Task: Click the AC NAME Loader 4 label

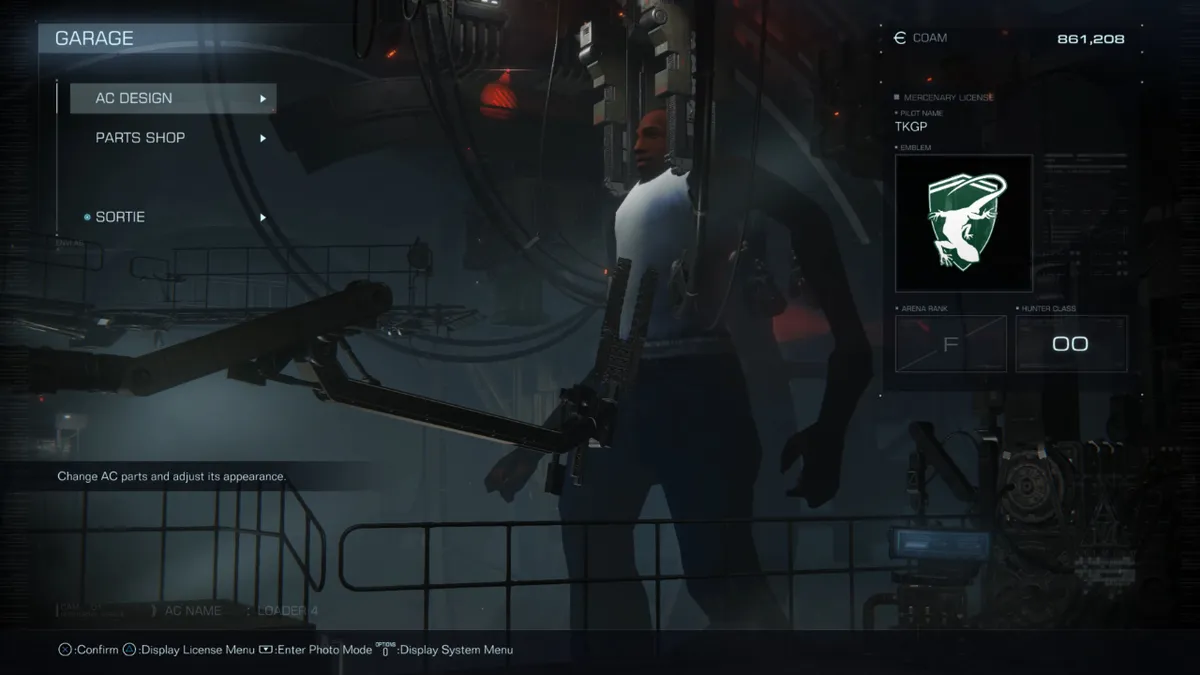Action: point(240,610)
